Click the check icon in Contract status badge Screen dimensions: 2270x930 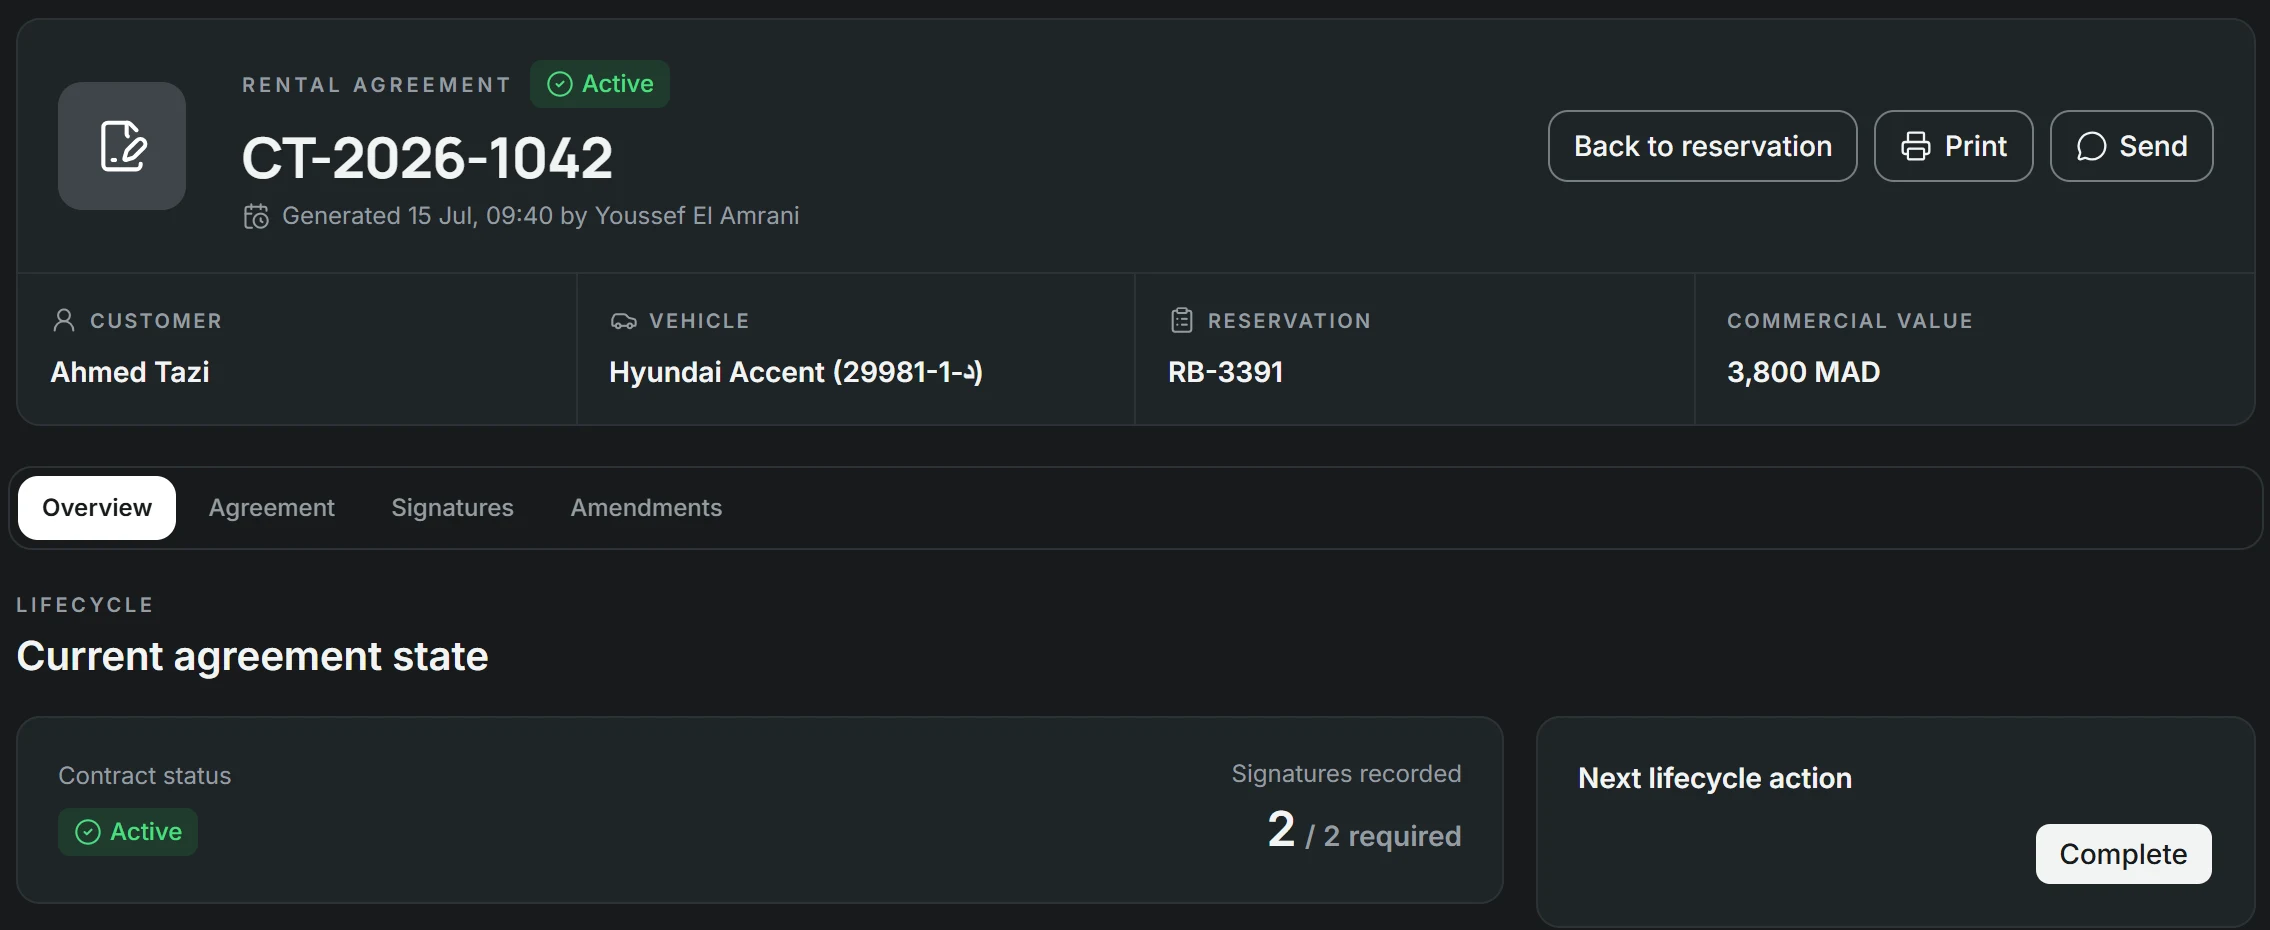point(88,832)
